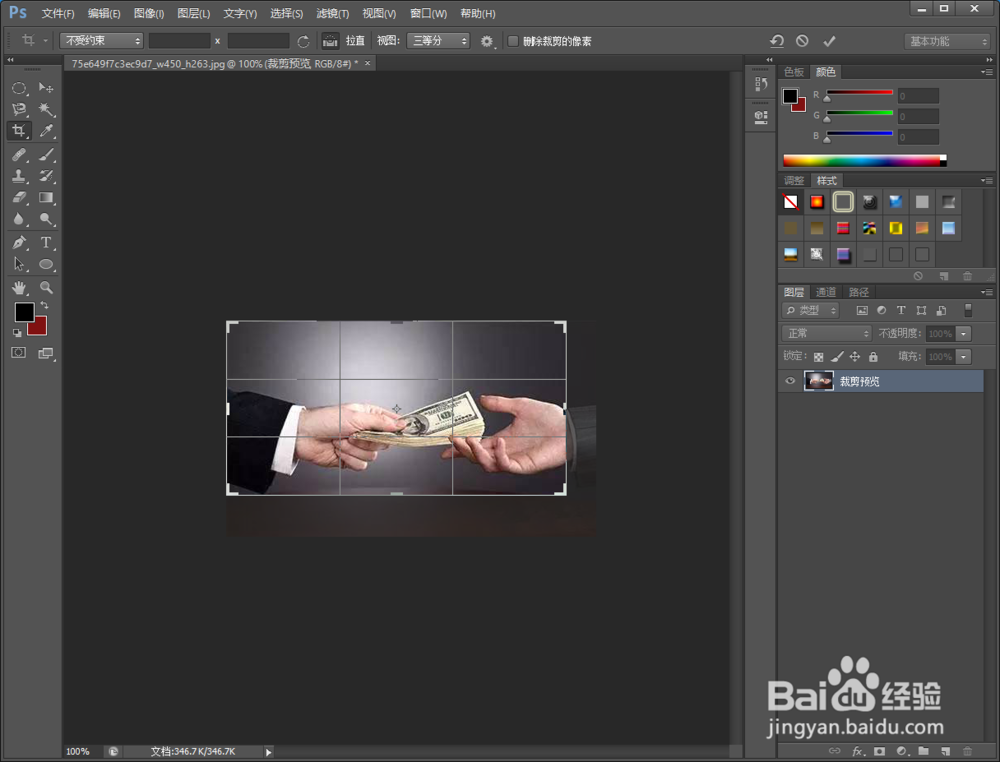
Task: Open the layer filter 类型 dropdown
Action: (810, 311)
